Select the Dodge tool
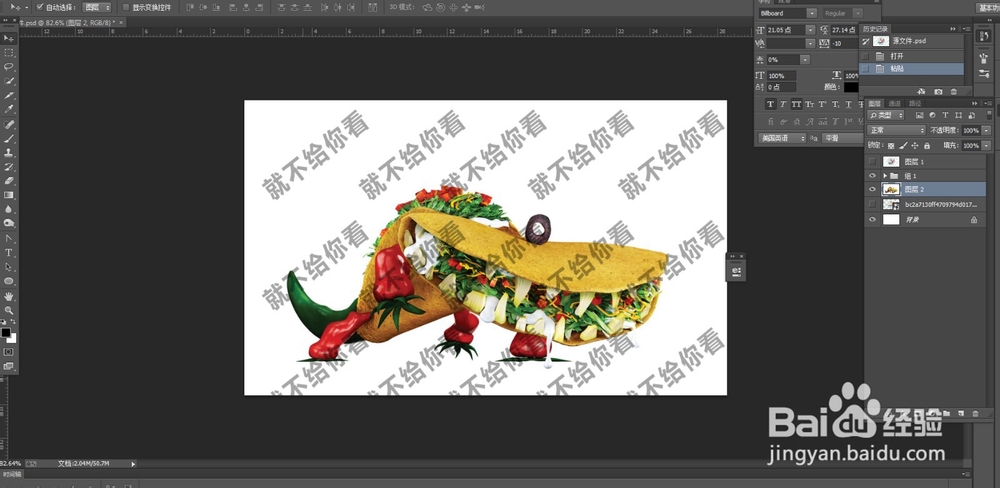Image resolution: width=1000 pixels, height=488 pixels. (x=9, y=223)
